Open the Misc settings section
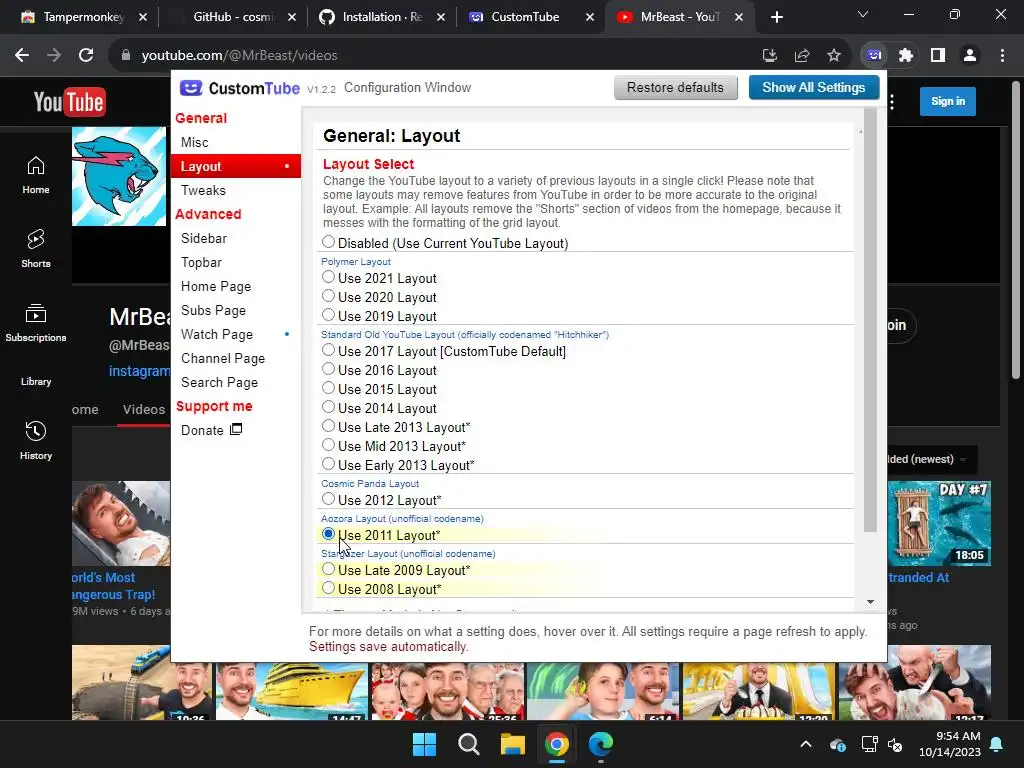1024x768 pixels. (235, 142)
